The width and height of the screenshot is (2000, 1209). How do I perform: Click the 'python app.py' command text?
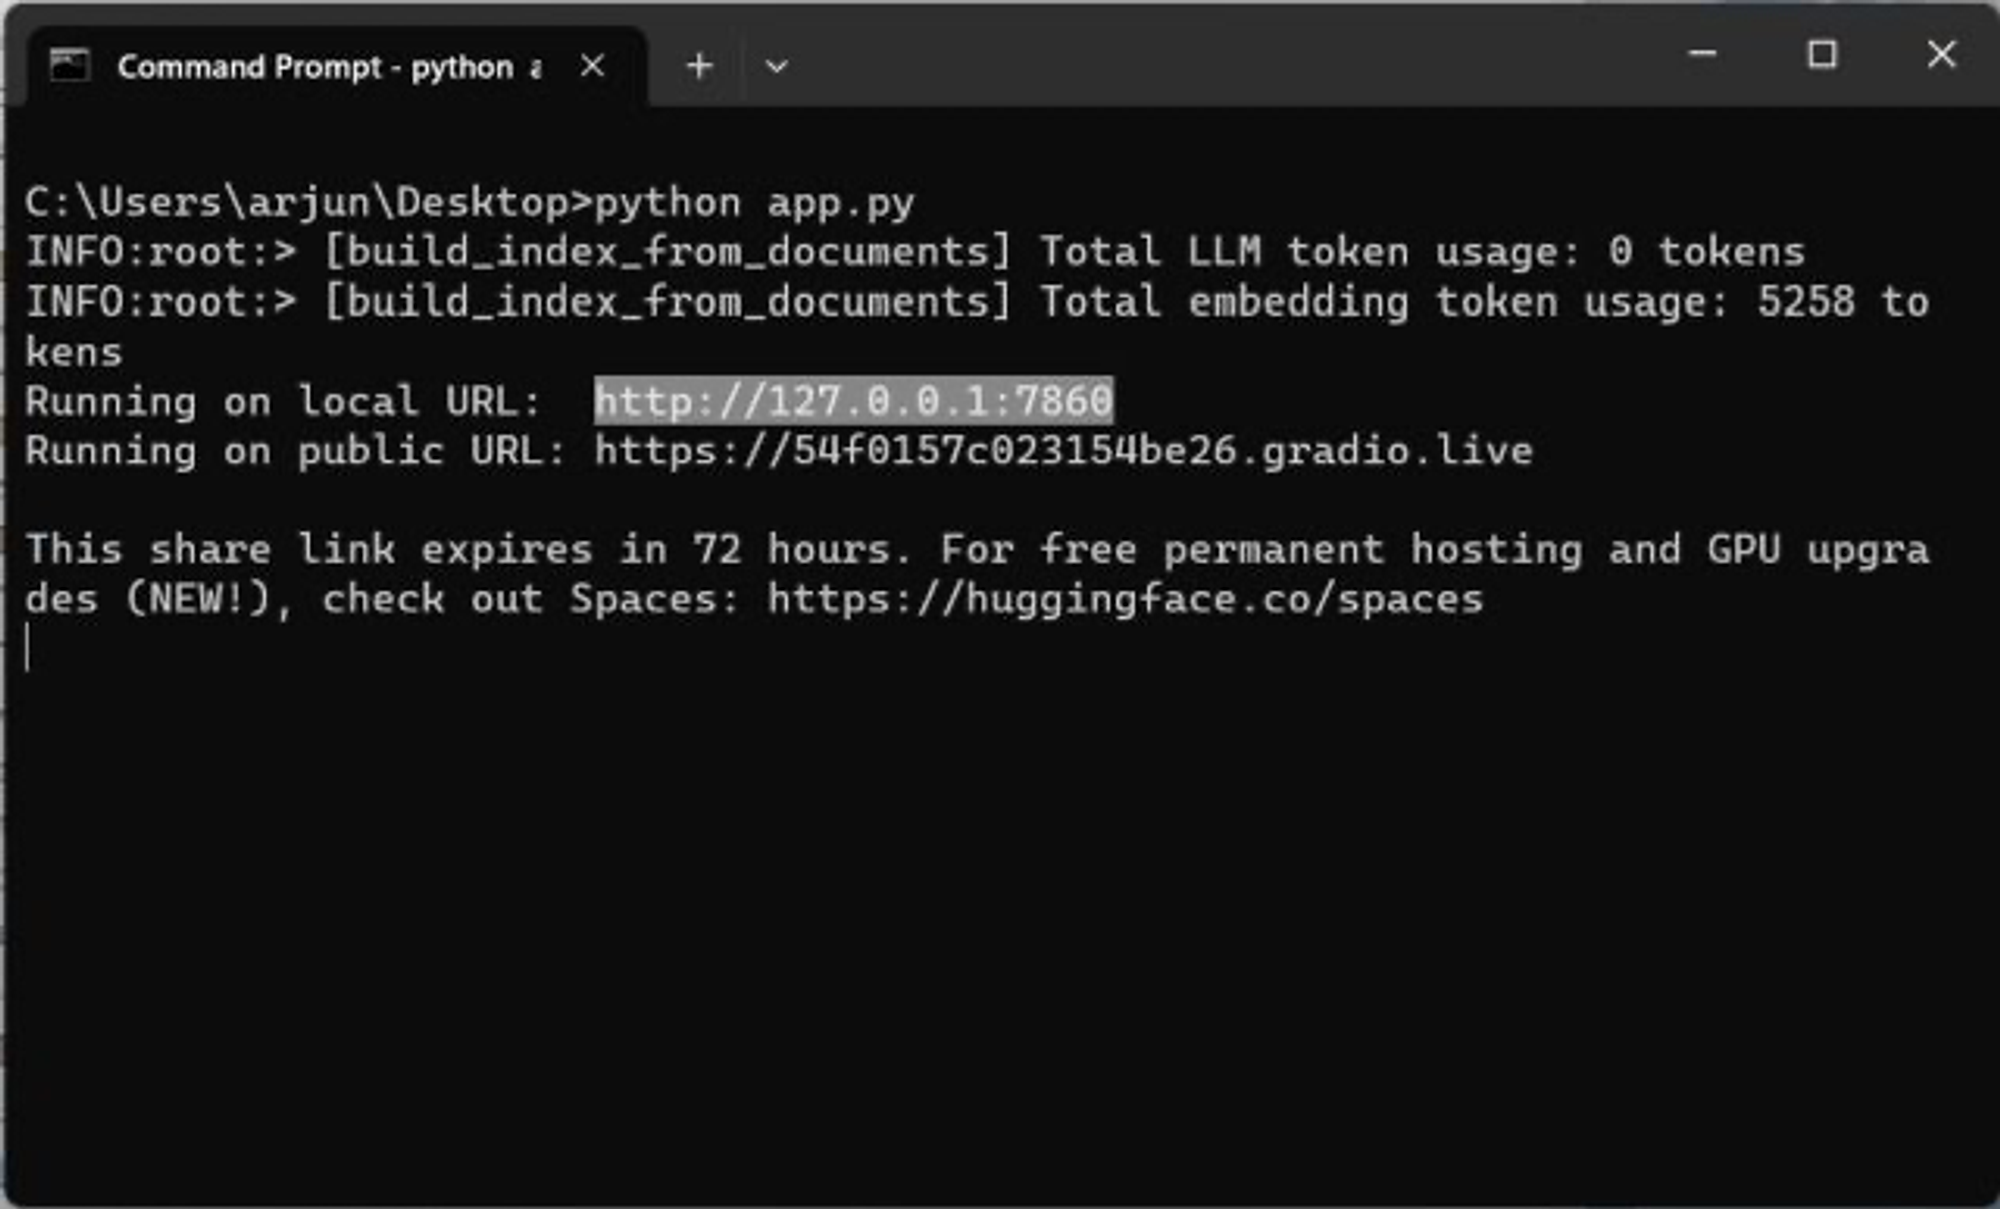click(755, 203)
